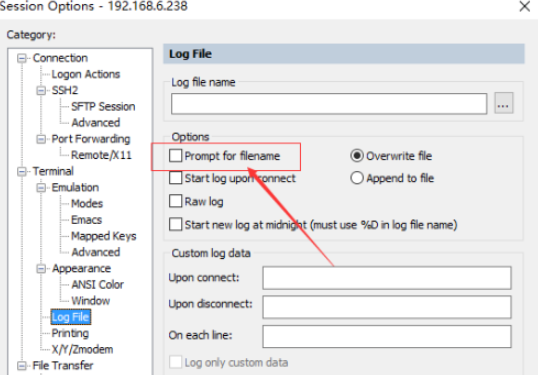Open Port Forwarding category
538x375 pixels.
[x=91, y=139]
